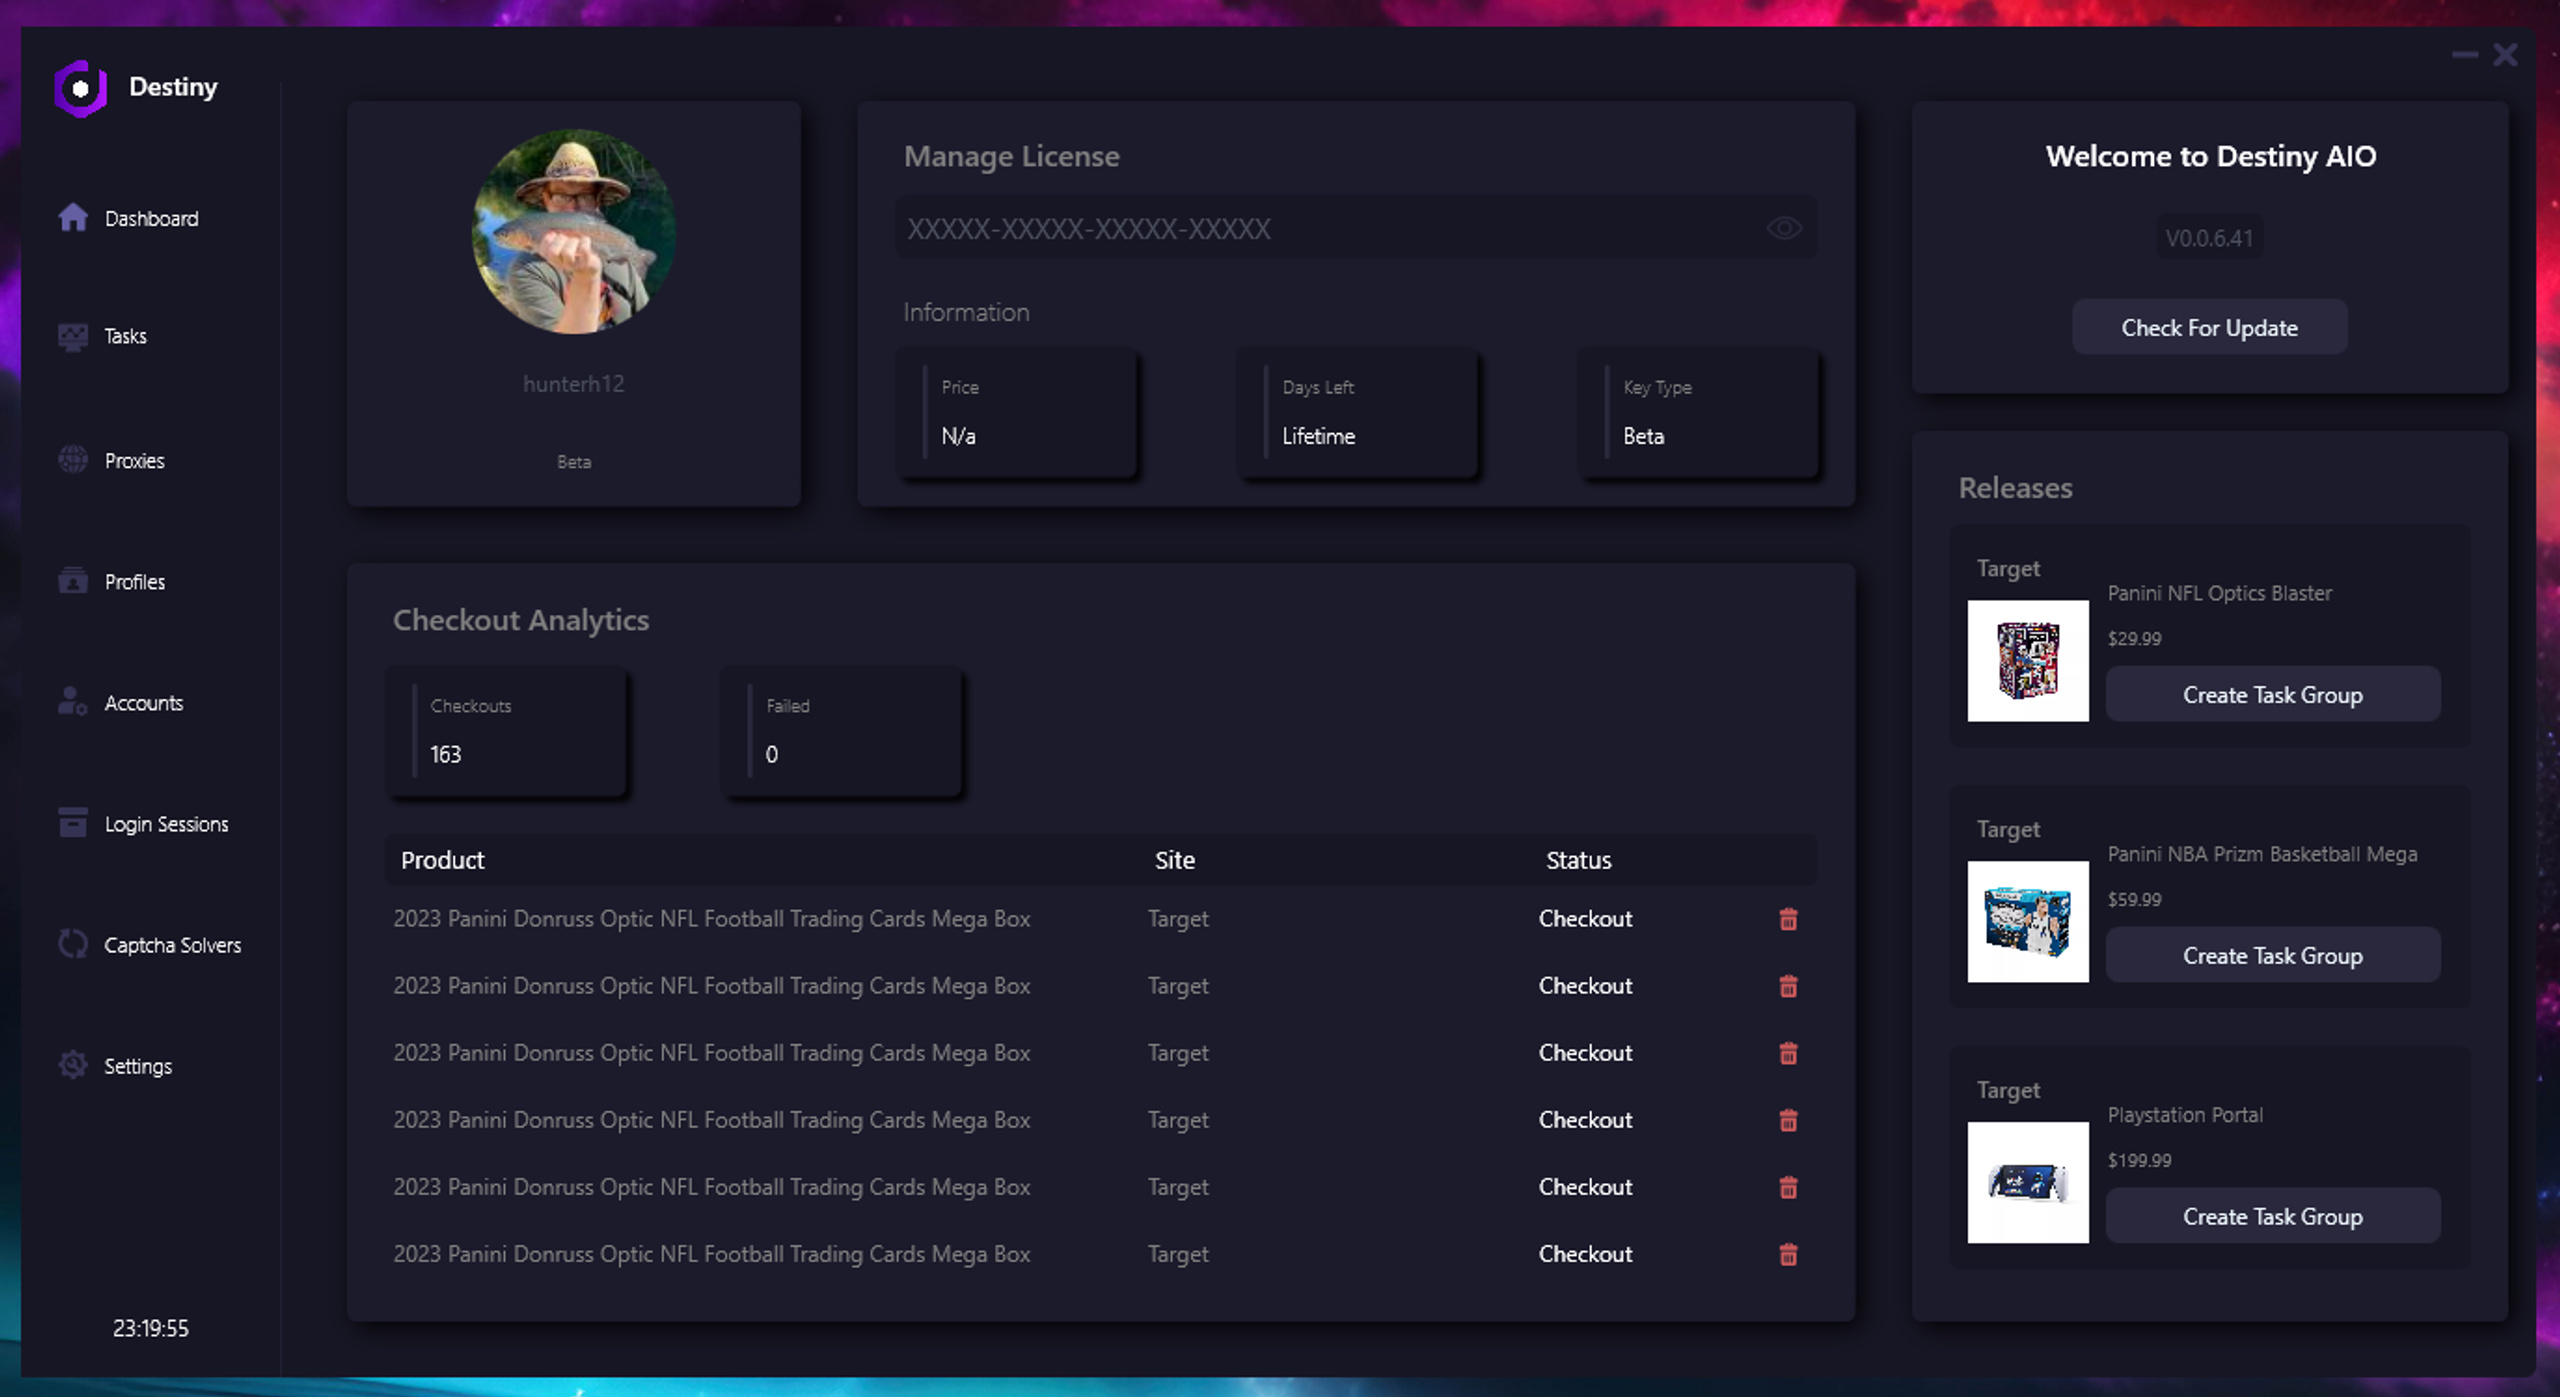
Task: Click the Checkout Analytics heading
Action: [x=520, y=620]
